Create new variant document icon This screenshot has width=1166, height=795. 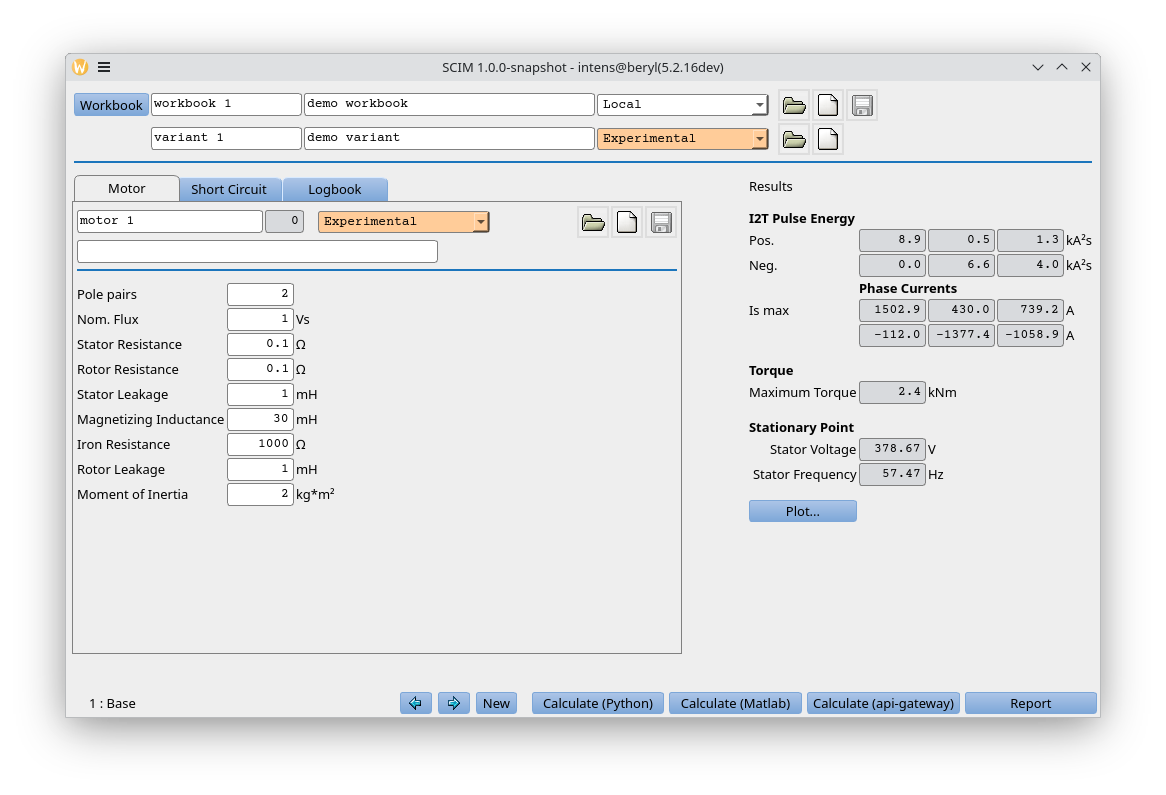[x=828, y=139]
